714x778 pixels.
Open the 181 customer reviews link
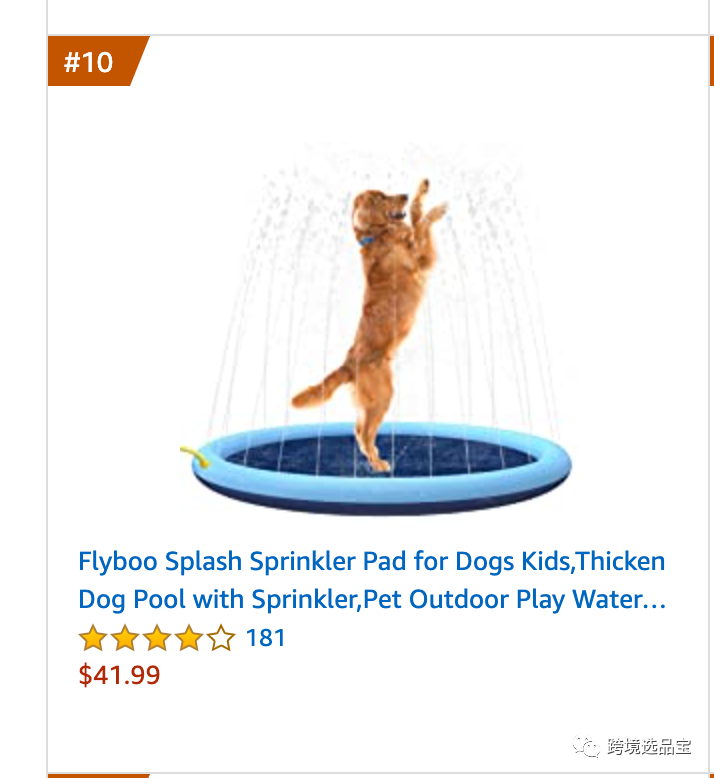265,638
